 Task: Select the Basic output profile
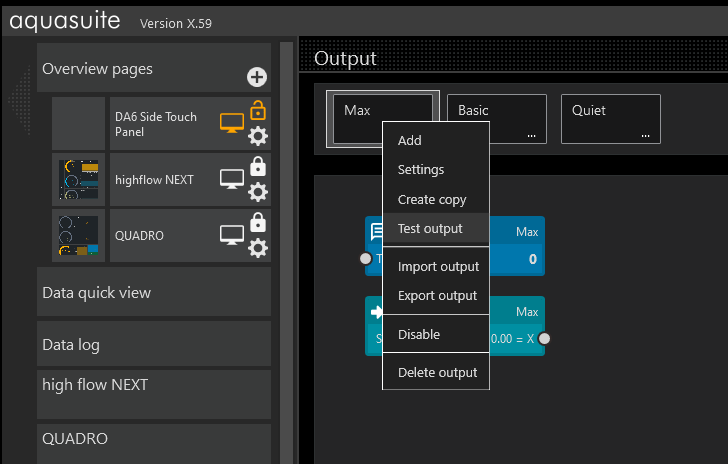point(496,119)
